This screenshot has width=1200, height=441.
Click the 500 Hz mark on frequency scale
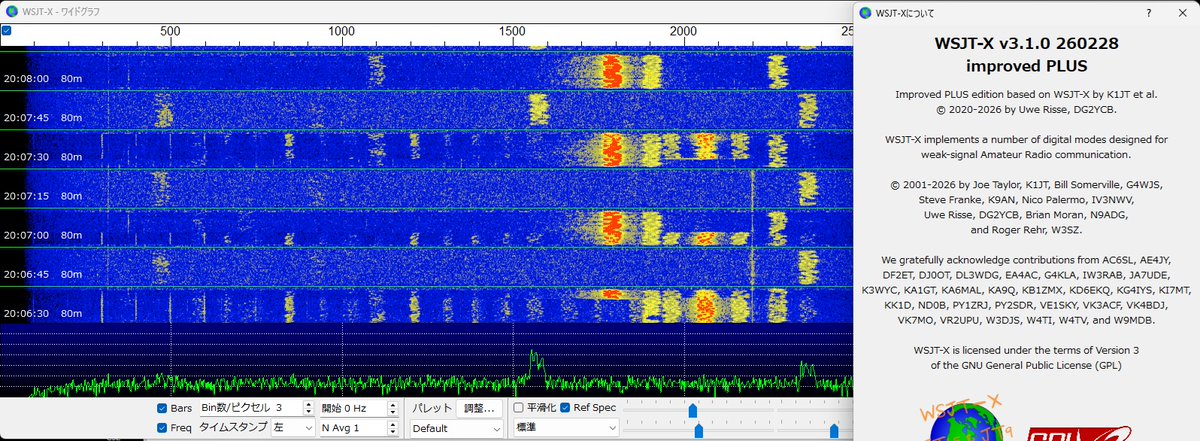pyautogui.click(x=172, y=32)
